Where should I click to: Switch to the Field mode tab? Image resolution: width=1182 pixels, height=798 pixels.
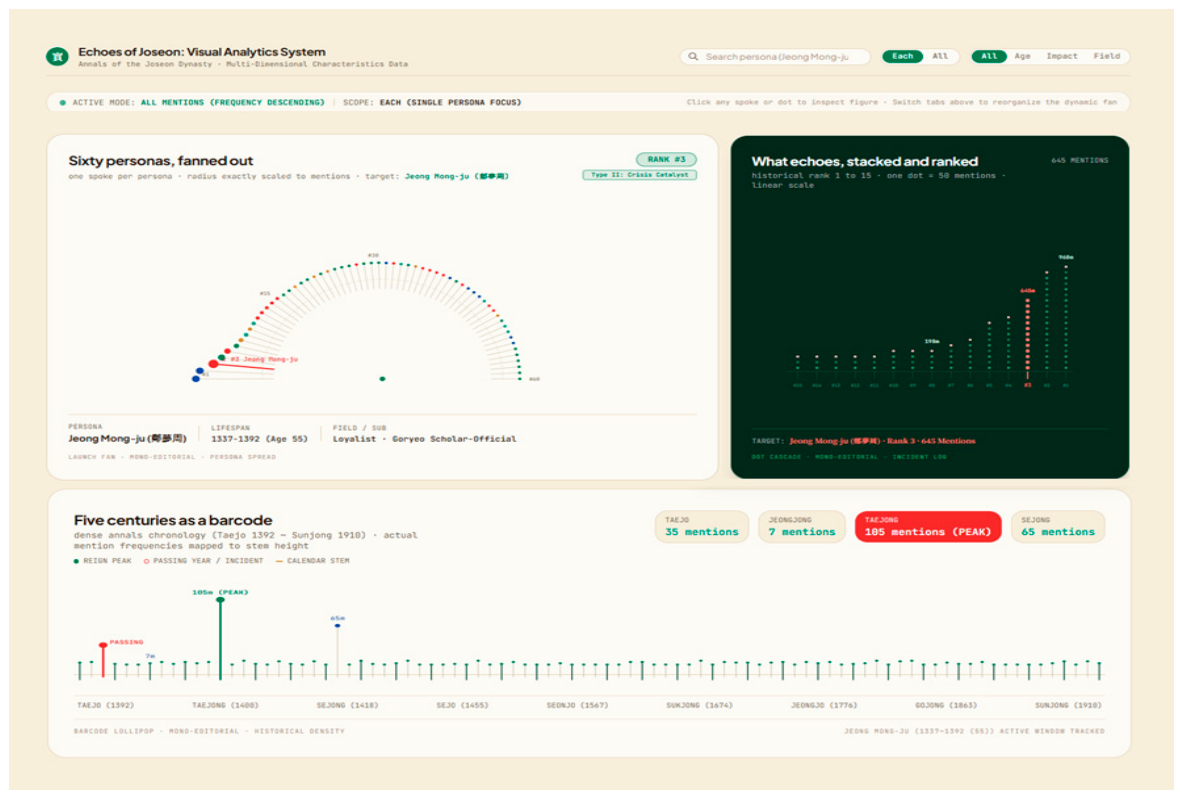[1107, 57]
